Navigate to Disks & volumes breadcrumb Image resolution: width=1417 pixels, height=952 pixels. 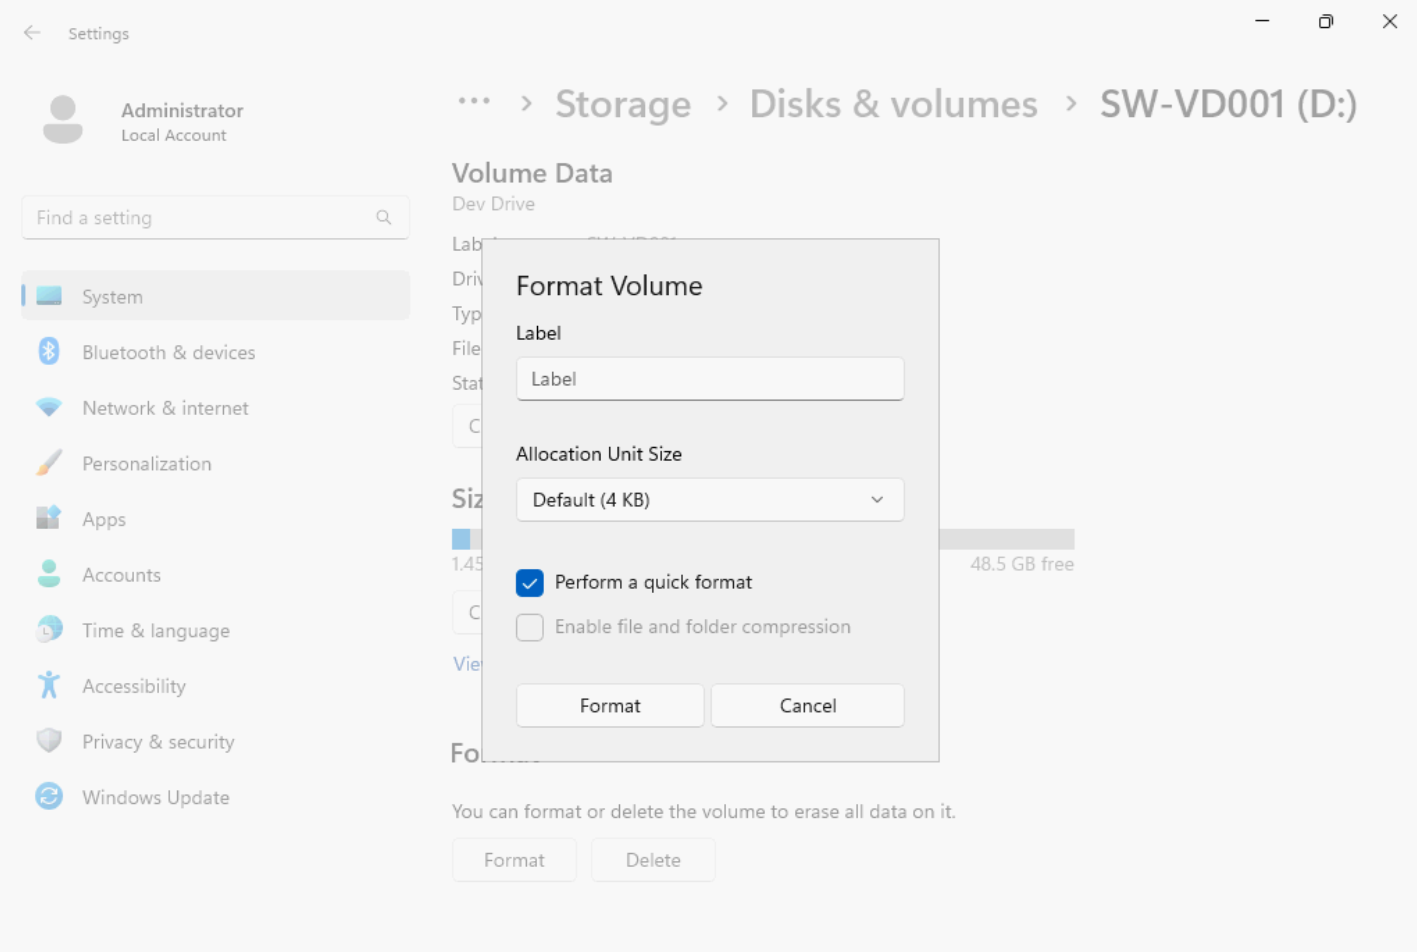(x=893, y=104)
